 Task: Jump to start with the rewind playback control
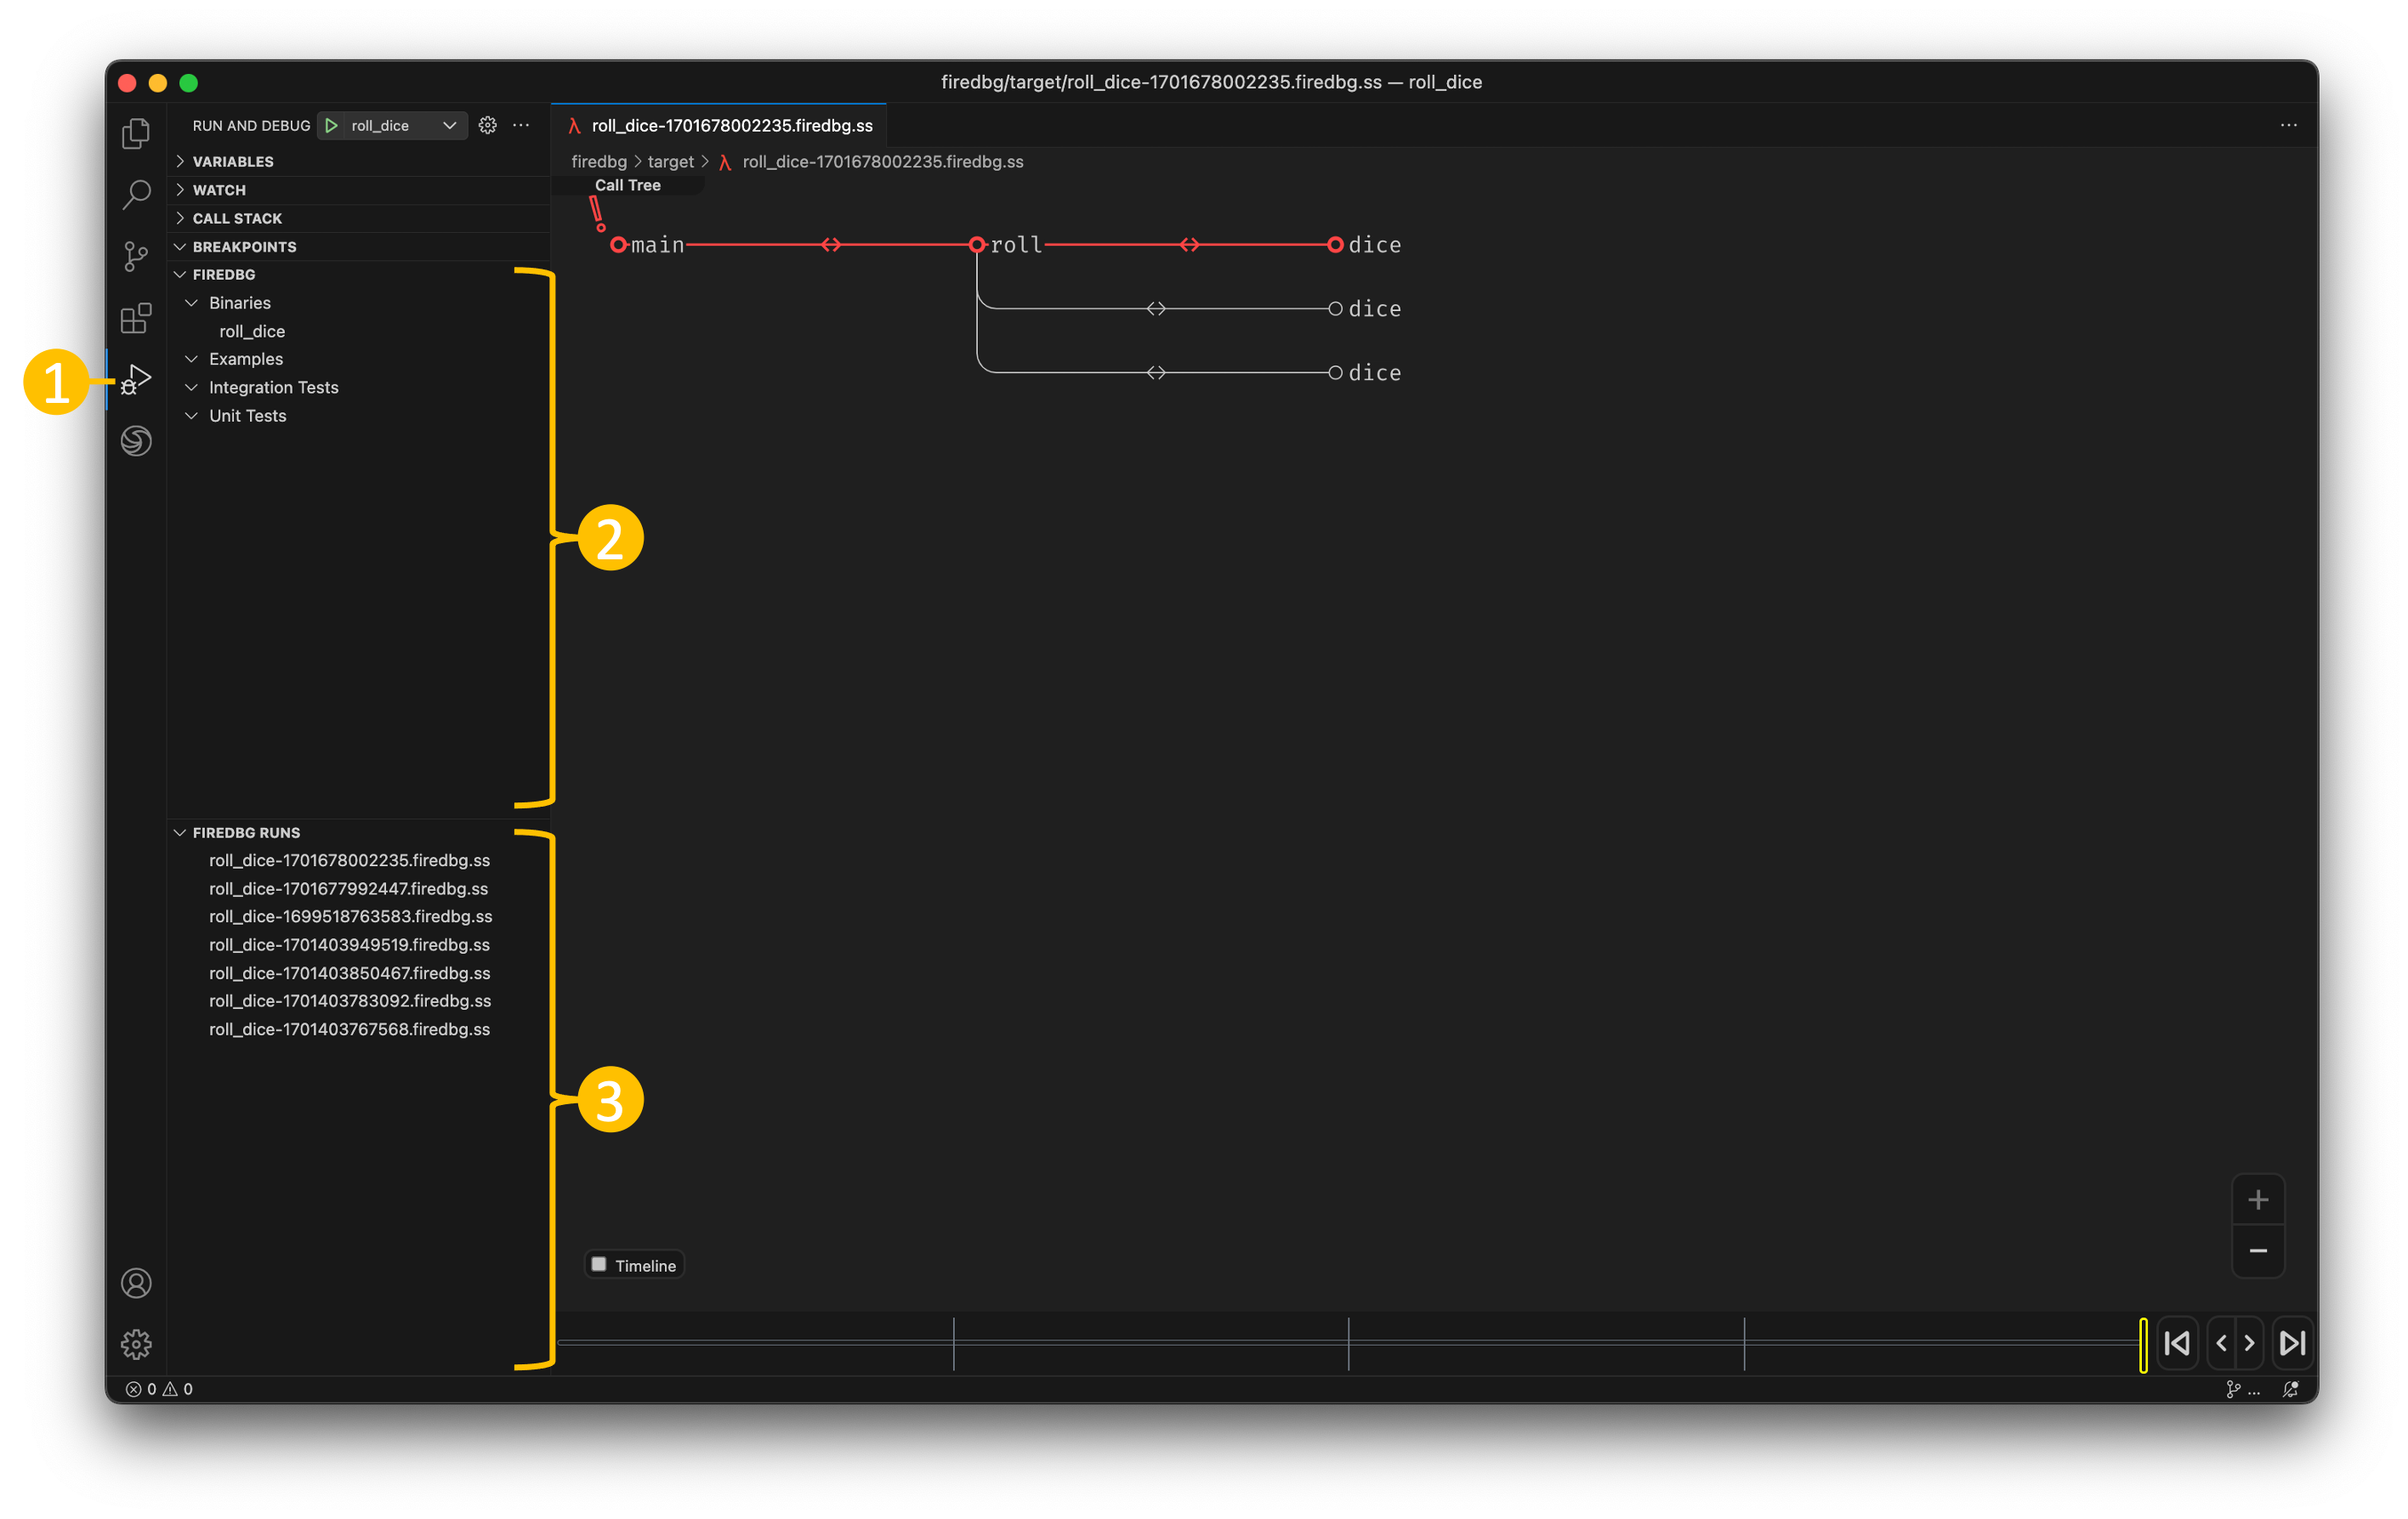[x=2177, y=1343]
